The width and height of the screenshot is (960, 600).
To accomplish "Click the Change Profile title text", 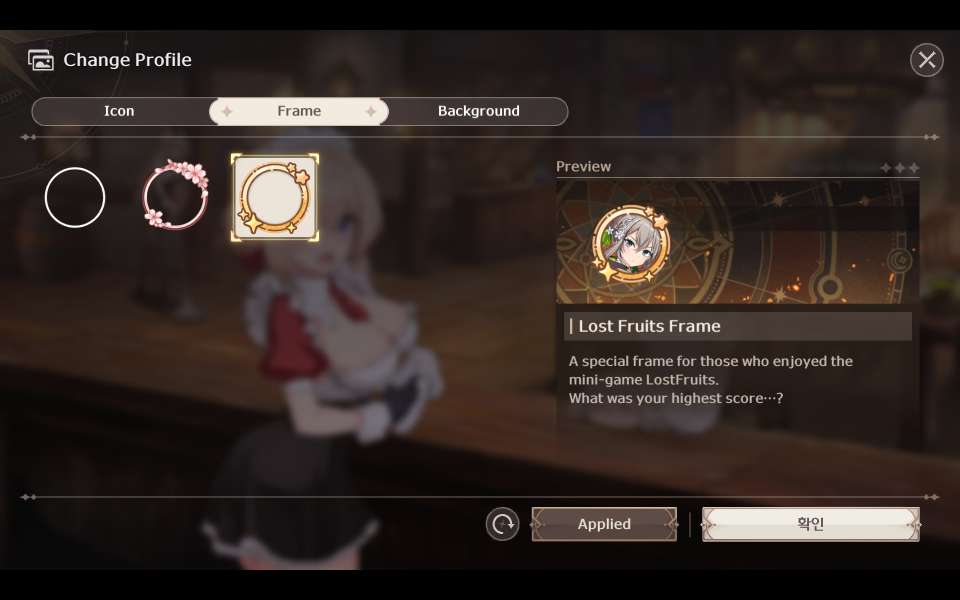I will [x=127, y=60].
